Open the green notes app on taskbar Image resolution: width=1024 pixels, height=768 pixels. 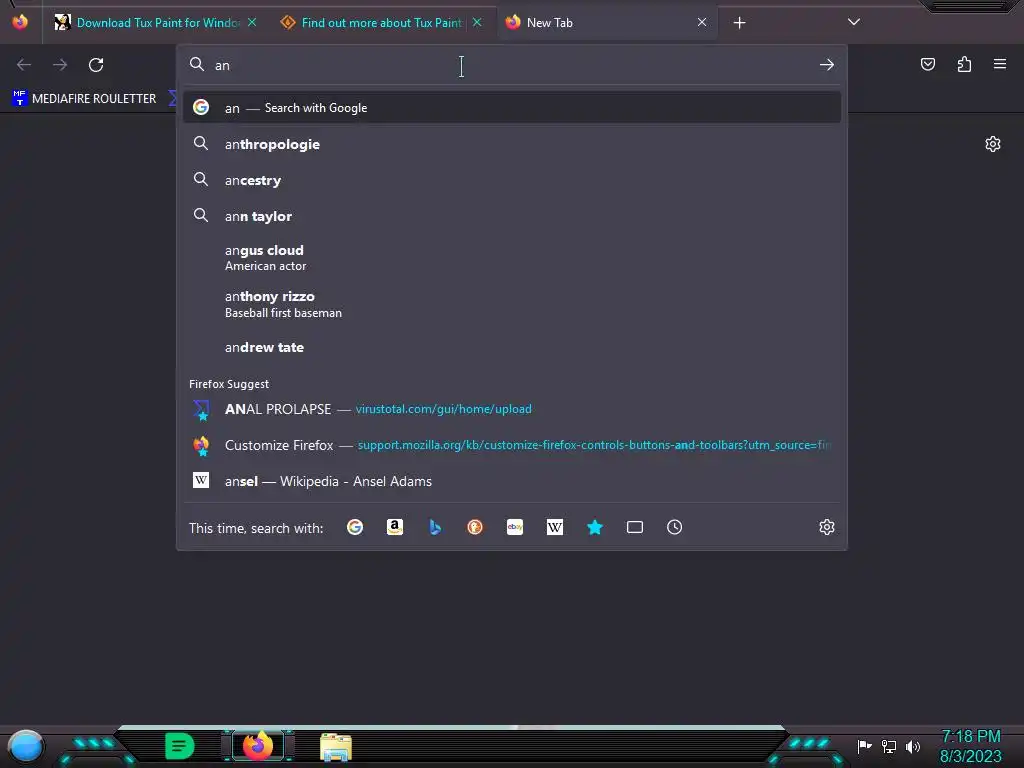coord(180,746)
